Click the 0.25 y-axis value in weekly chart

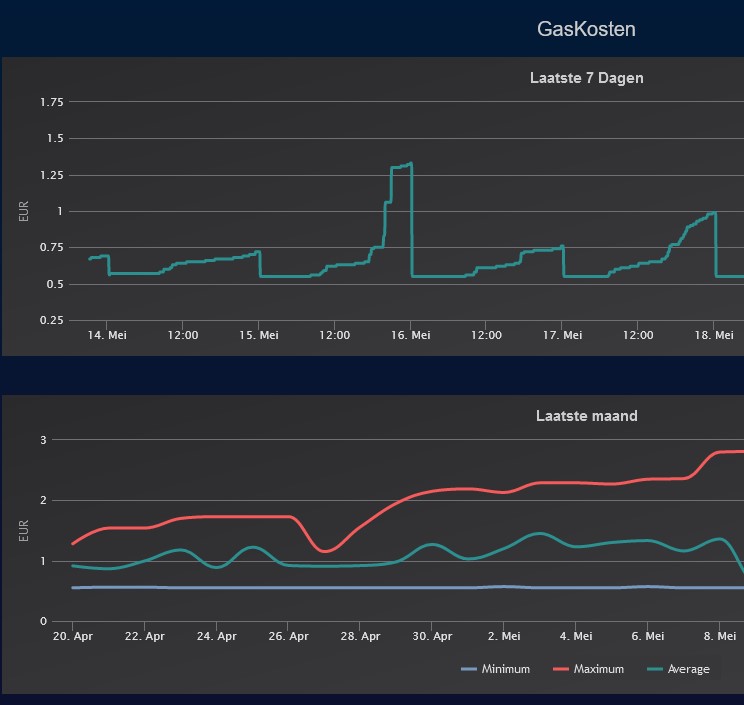click(x=51, y=321)
